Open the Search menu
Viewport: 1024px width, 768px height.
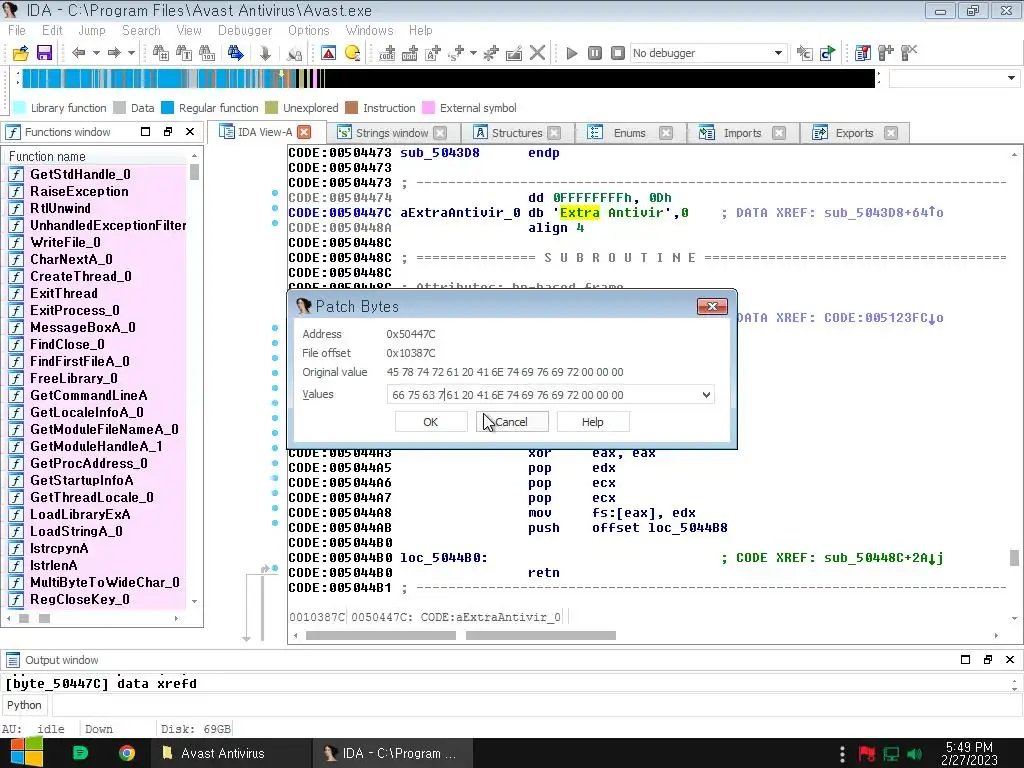pyautogui.click(x=141, y=31)
